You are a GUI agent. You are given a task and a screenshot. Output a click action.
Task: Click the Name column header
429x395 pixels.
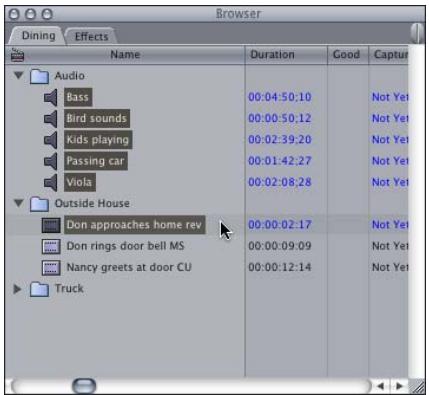pyautogui.click(x=125, y=55)
